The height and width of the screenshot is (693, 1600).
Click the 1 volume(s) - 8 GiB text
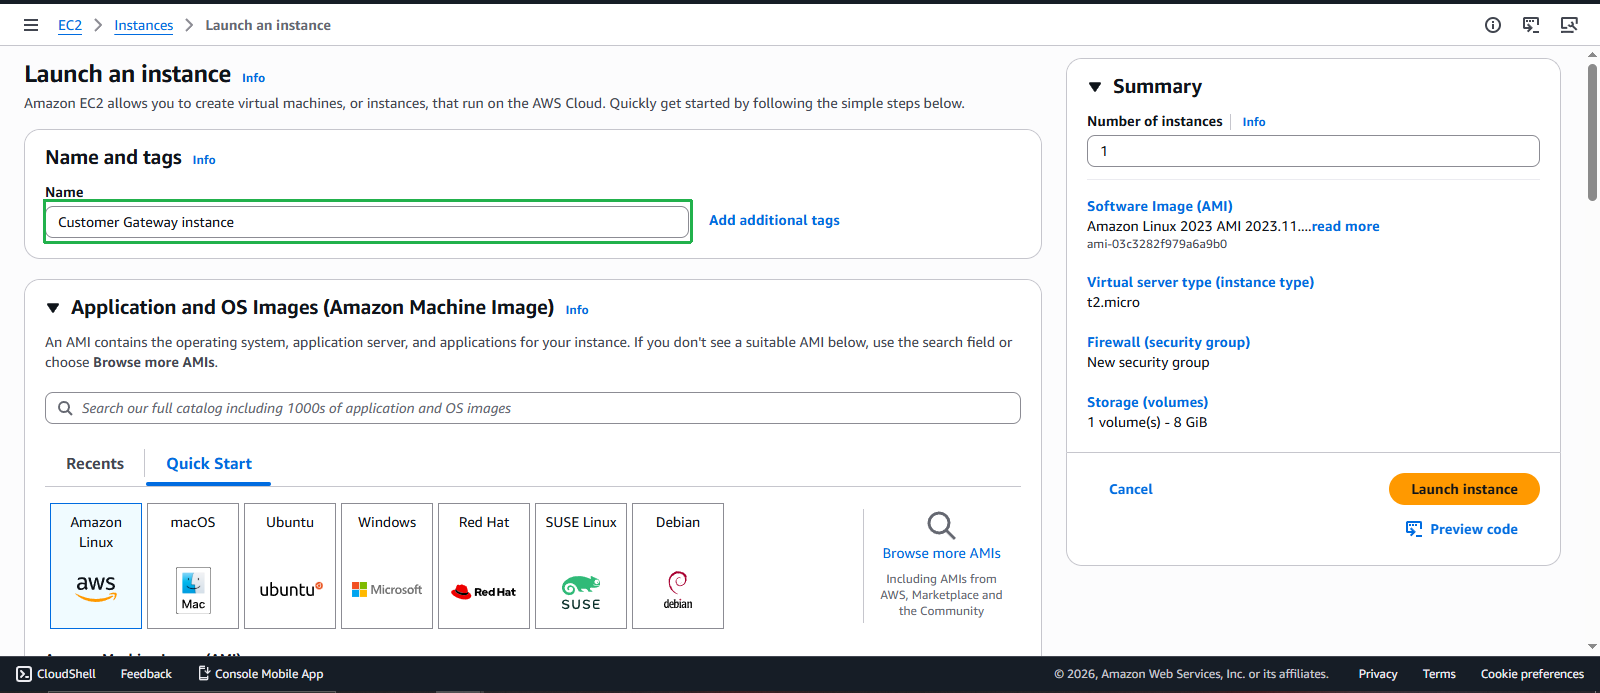[1147, 422]
